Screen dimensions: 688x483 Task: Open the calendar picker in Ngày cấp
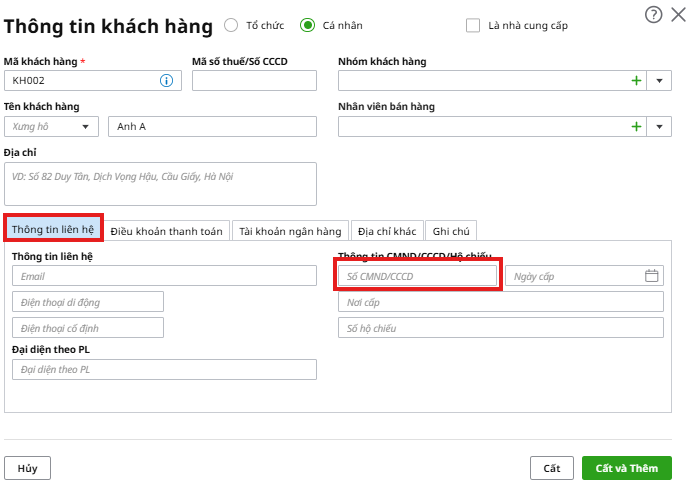click(652, 276)
